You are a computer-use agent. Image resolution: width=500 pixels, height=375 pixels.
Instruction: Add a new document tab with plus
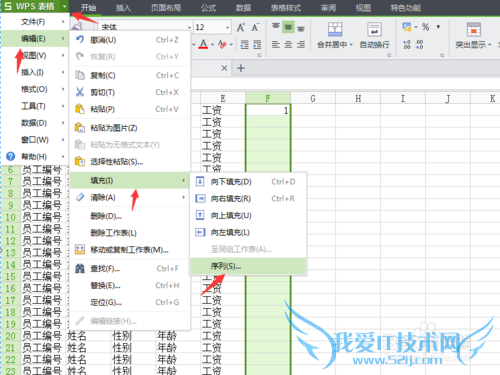(241, 68)
